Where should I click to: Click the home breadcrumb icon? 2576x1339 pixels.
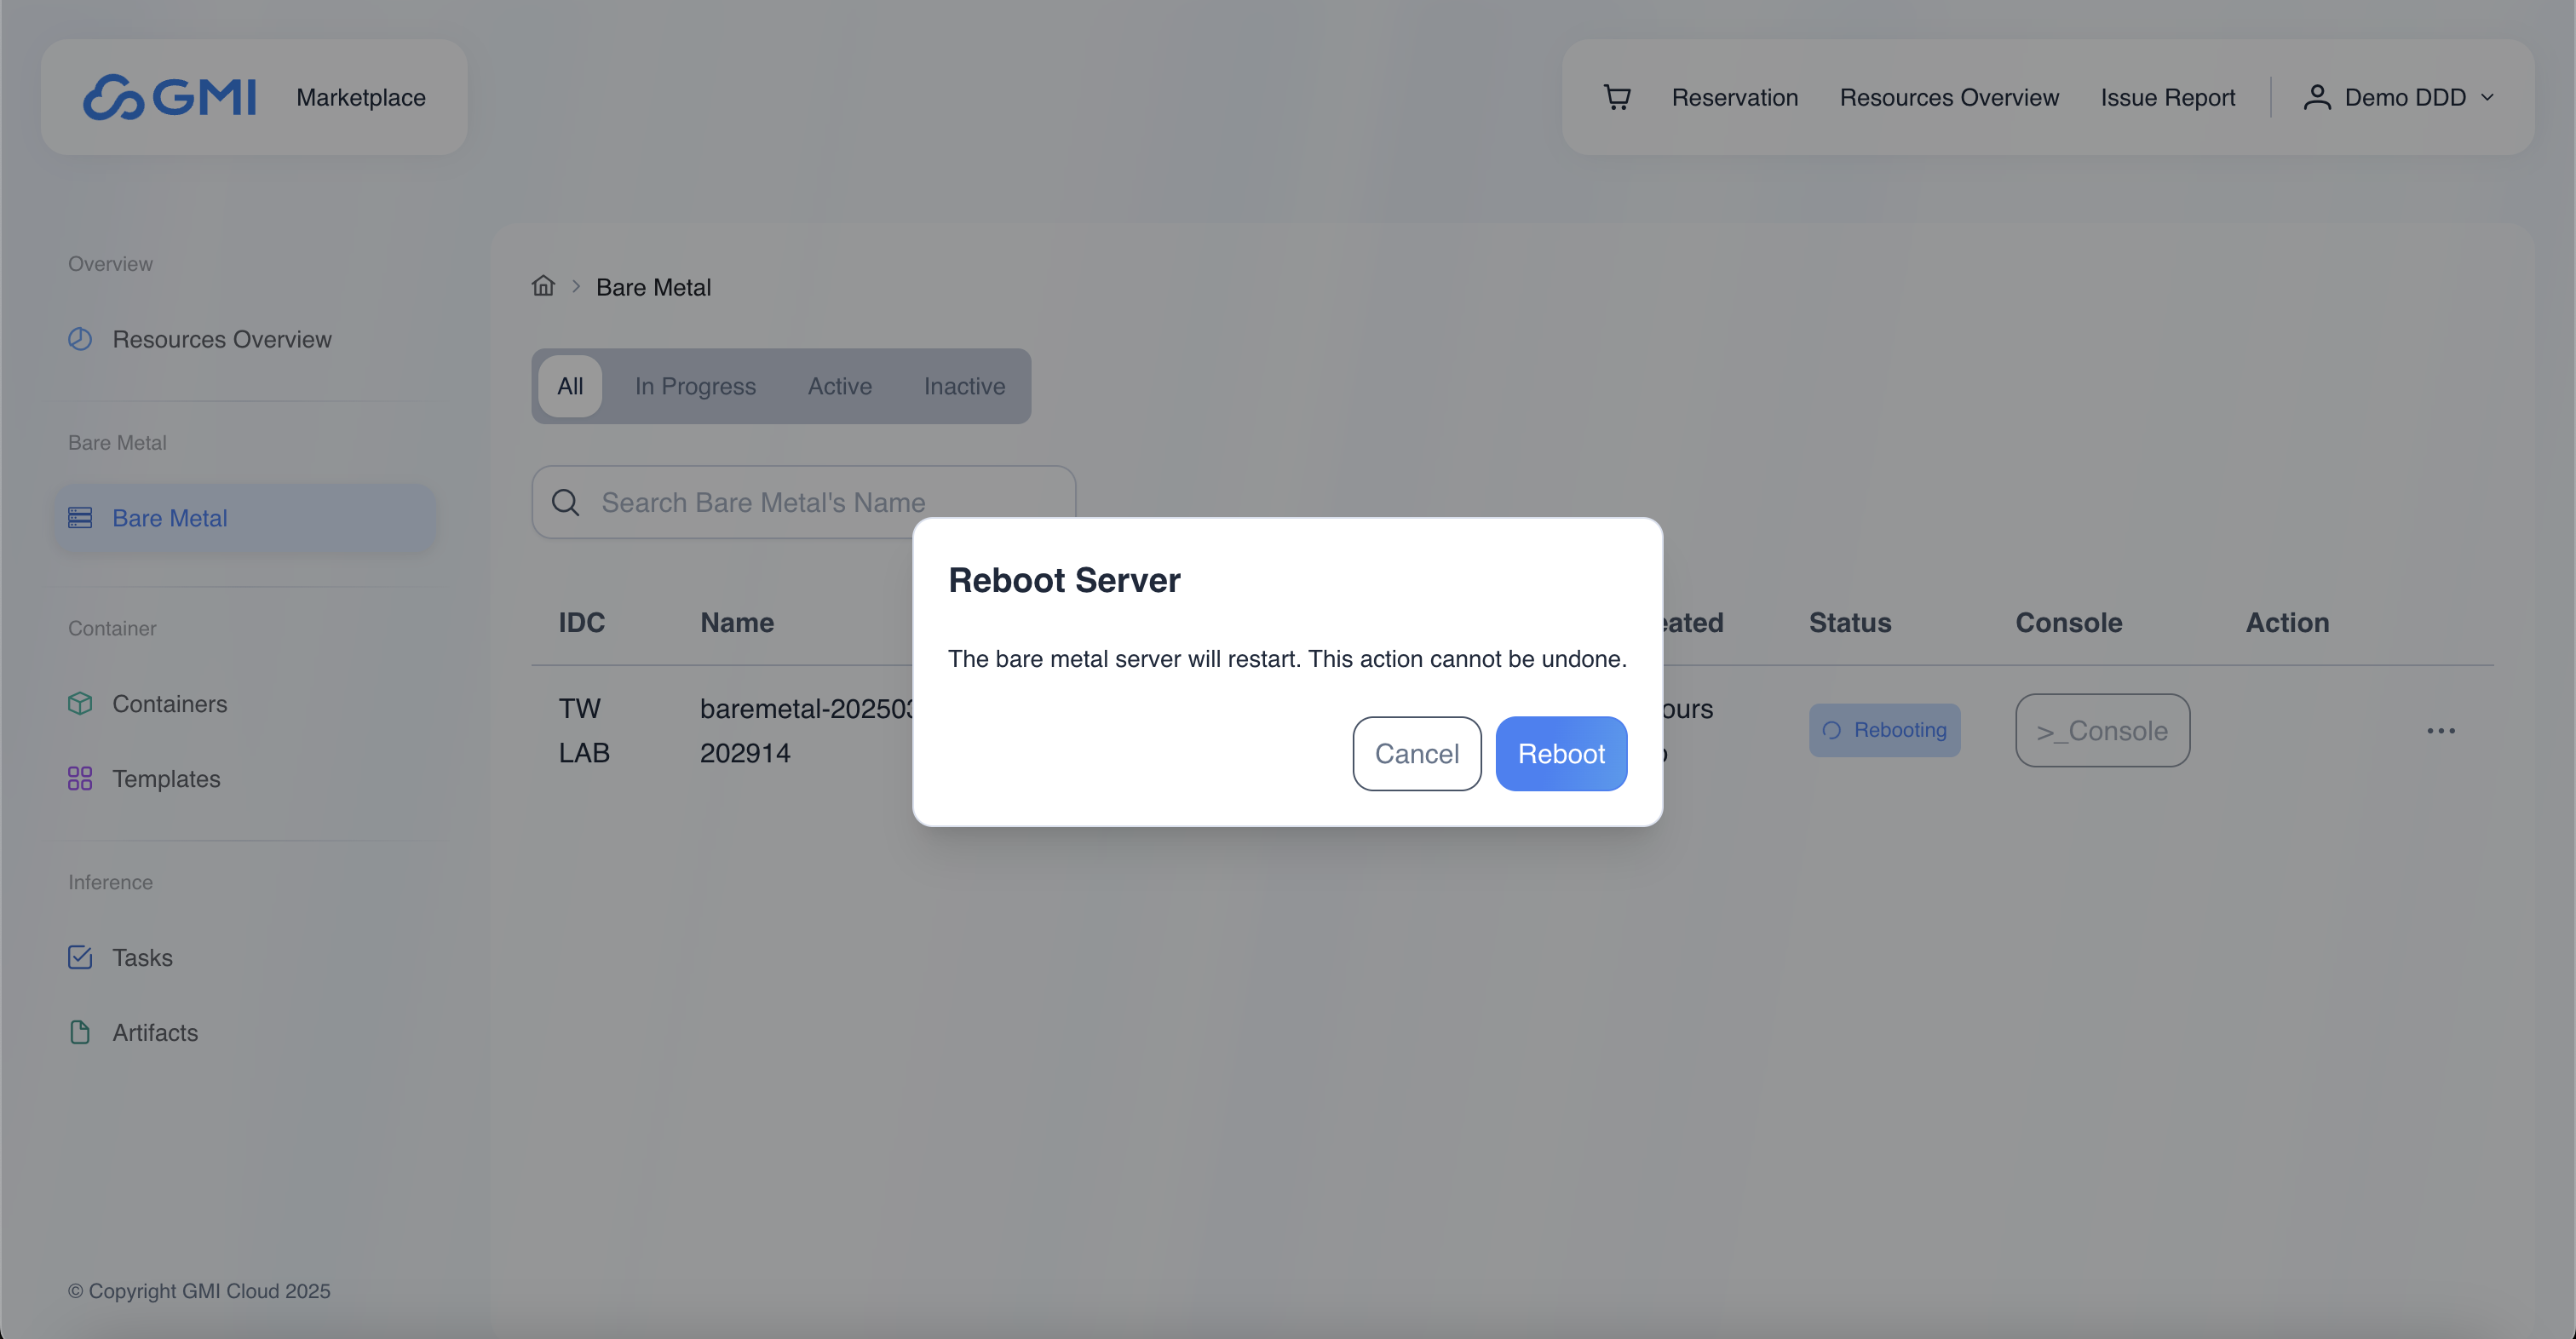[543, 286]
